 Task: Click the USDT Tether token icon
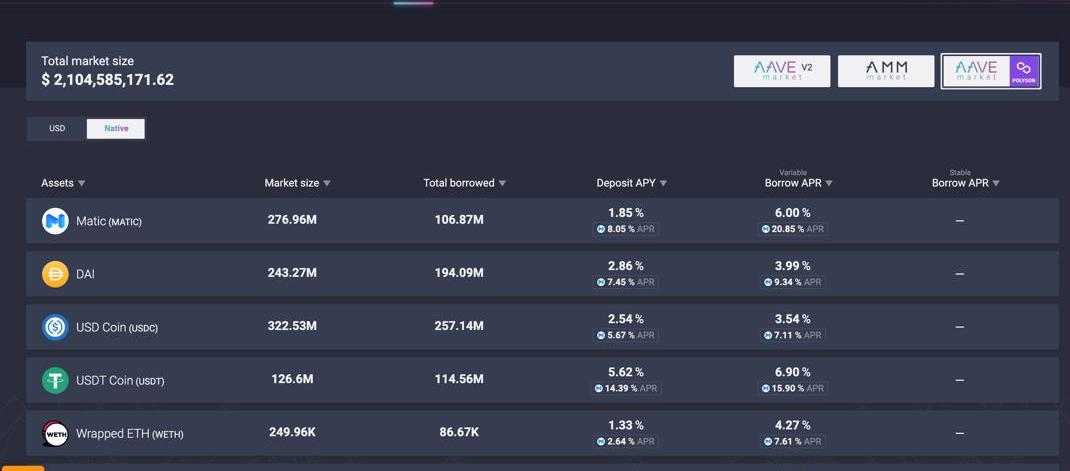click(x=55, y=380)
